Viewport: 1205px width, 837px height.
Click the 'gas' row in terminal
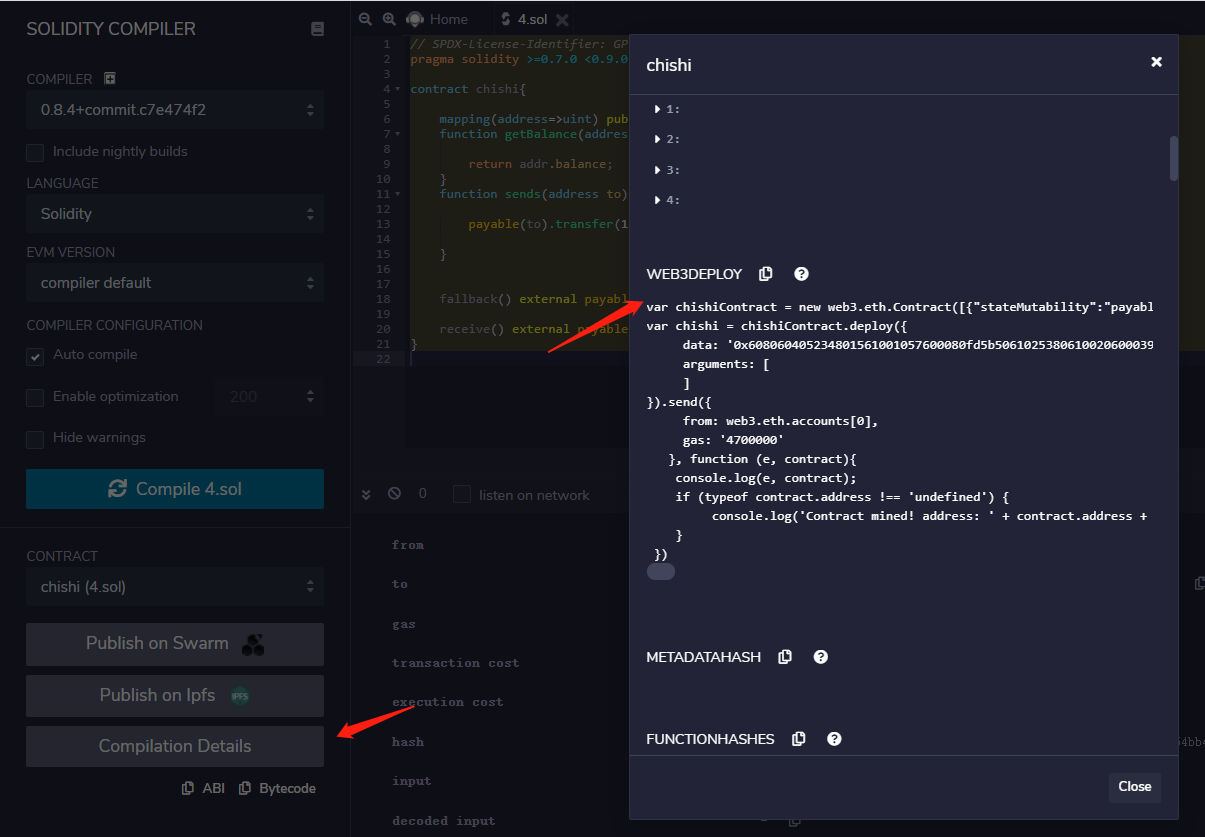click(404, 624)
